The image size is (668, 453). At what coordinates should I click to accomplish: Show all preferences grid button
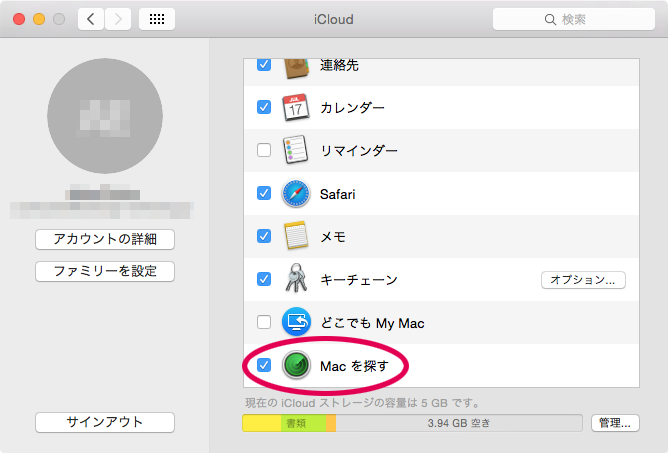coord(157,19)
